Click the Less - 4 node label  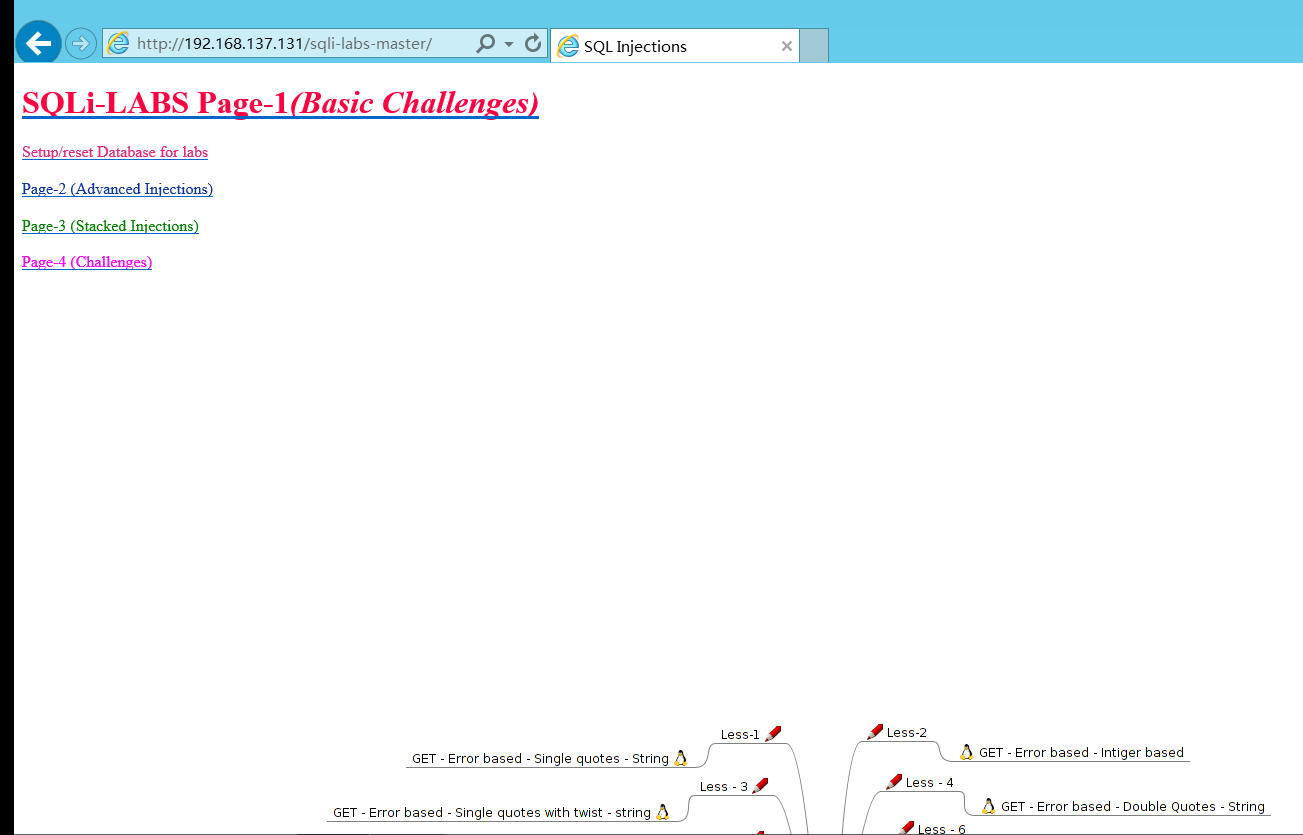click(x=929, y=782)
